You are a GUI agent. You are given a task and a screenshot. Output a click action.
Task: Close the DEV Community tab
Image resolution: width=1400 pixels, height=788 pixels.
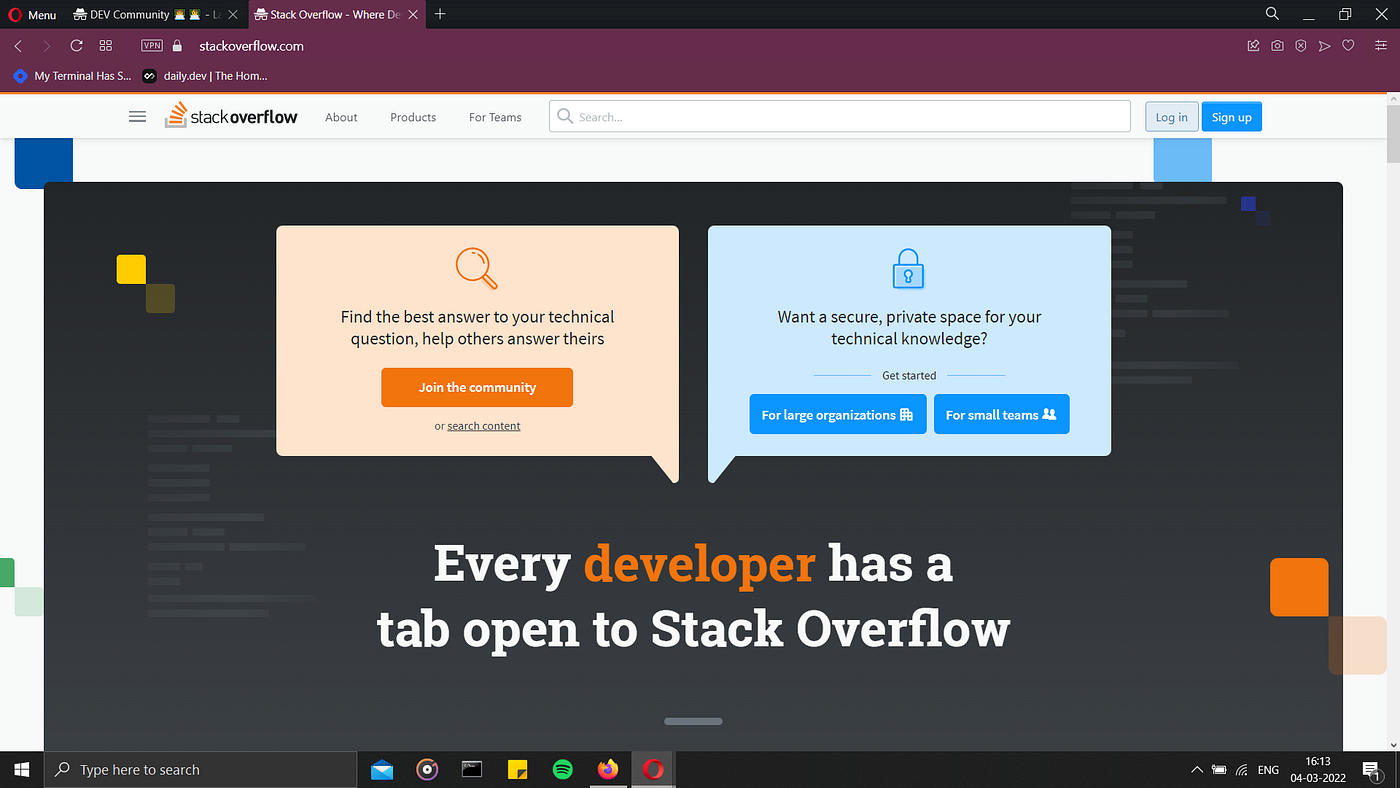coord(232,15)
